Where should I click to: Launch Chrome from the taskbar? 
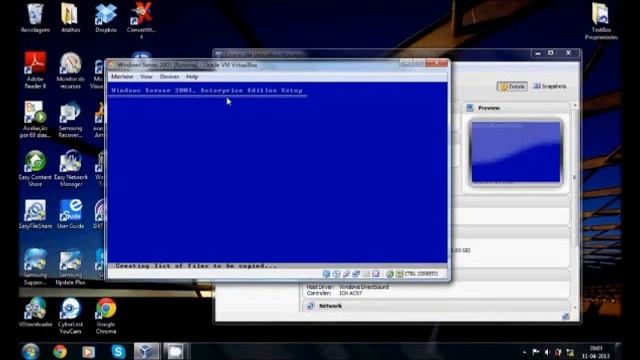click(x=60, y=351)
